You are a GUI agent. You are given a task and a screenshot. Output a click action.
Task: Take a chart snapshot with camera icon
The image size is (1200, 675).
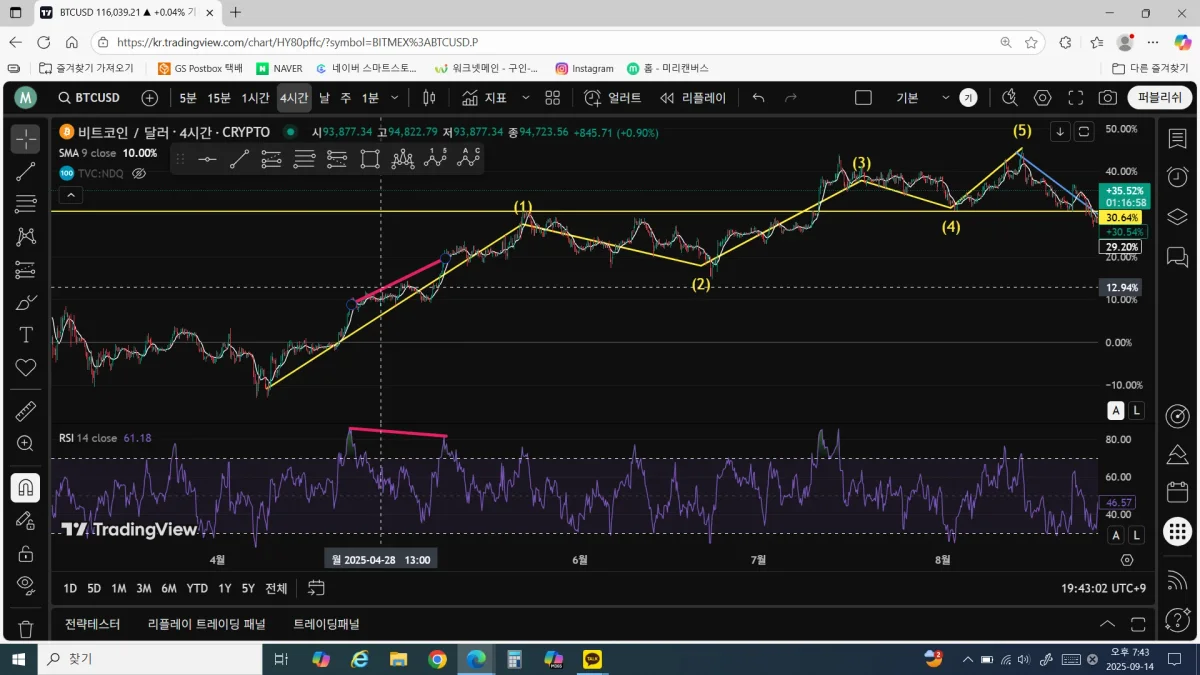(1107, 98)
